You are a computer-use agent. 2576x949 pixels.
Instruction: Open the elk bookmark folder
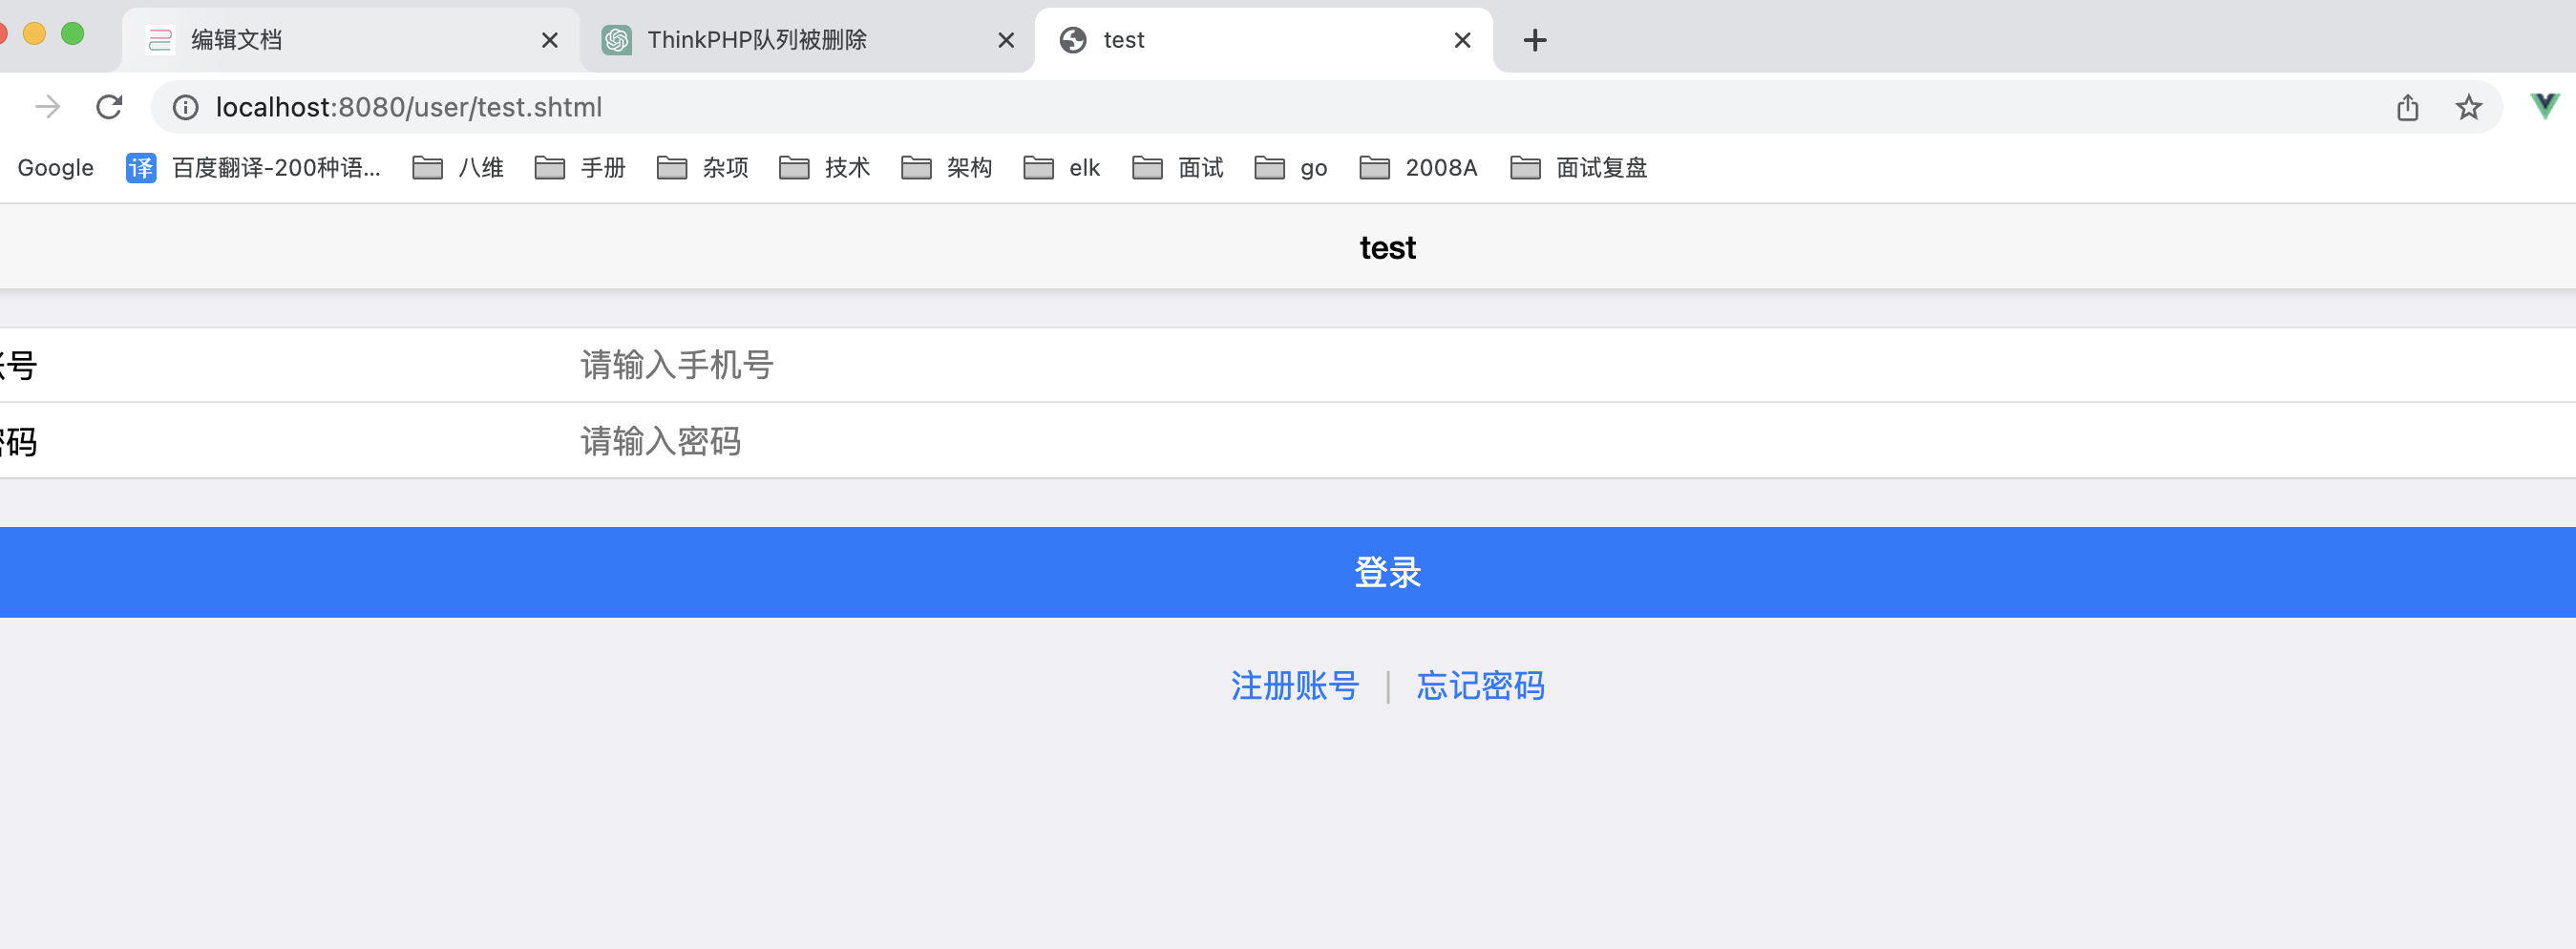tap(1061, 168)
